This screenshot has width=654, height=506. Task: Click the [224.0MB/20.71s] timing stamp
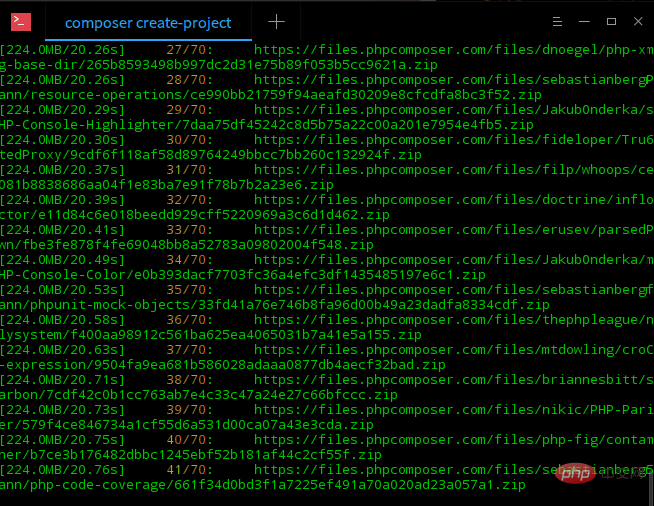(62, 380)
